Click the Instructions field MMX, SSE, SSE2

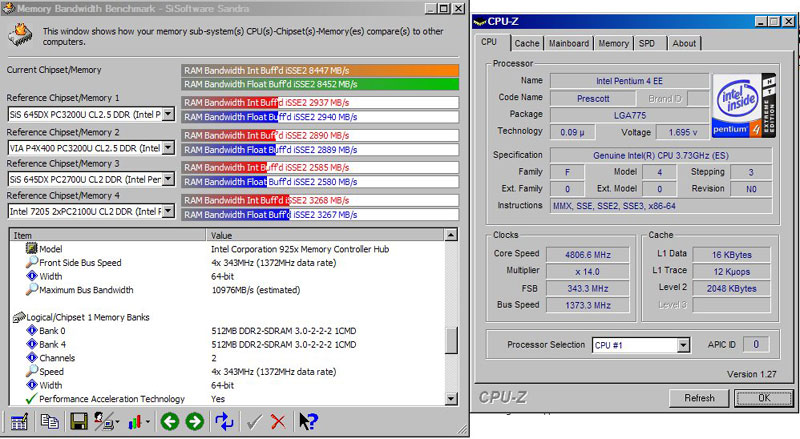pos(661,206)
